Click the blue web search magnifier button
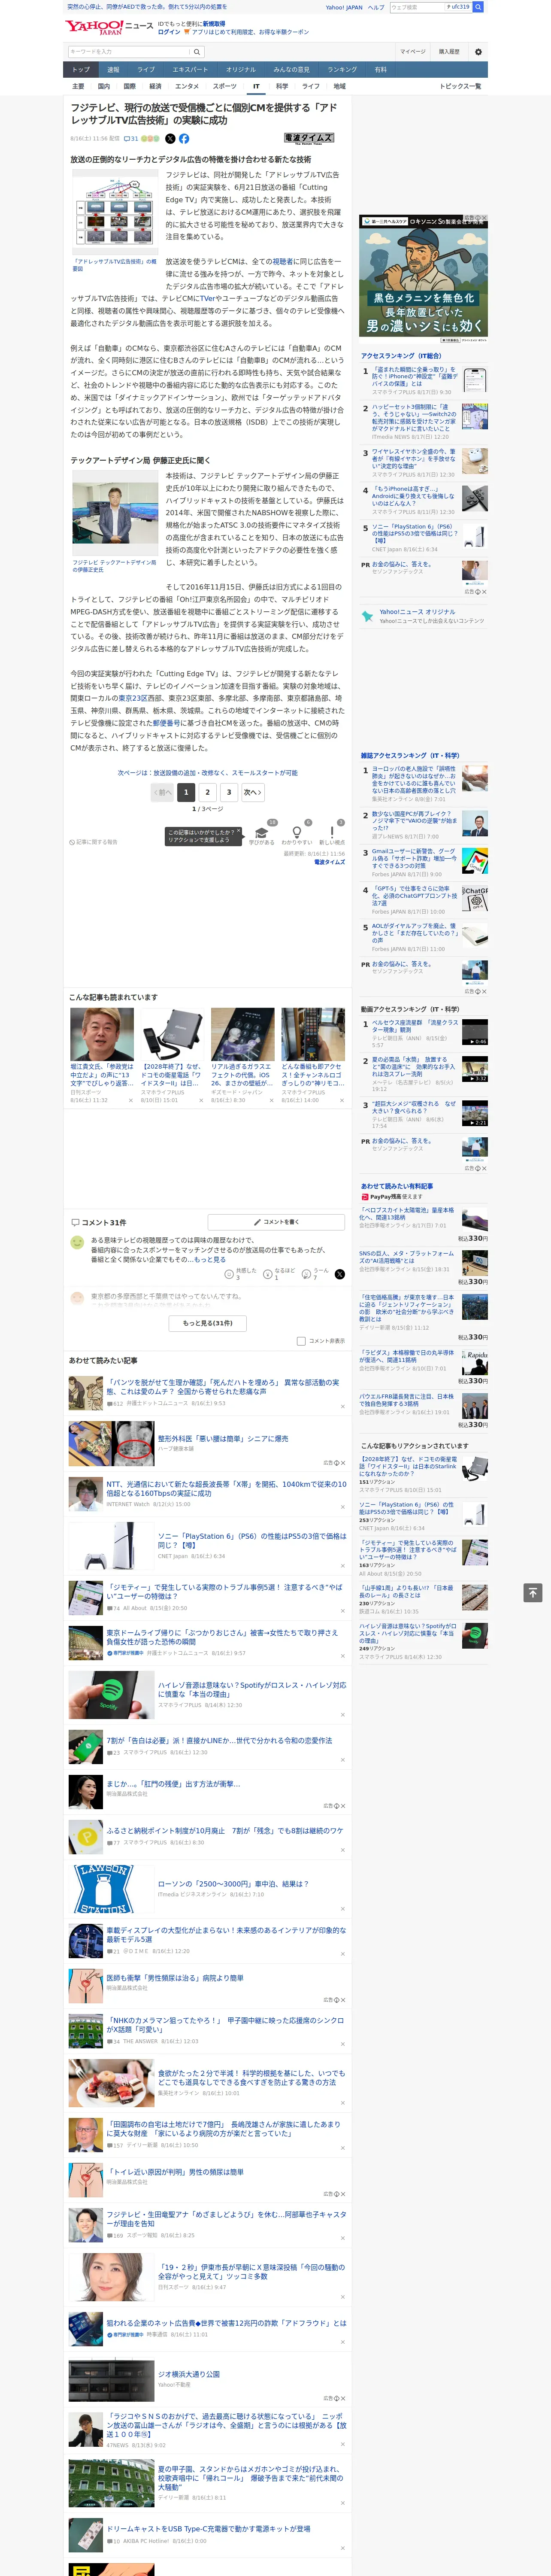The image size is (551, 2576). (x=478, y=7)
